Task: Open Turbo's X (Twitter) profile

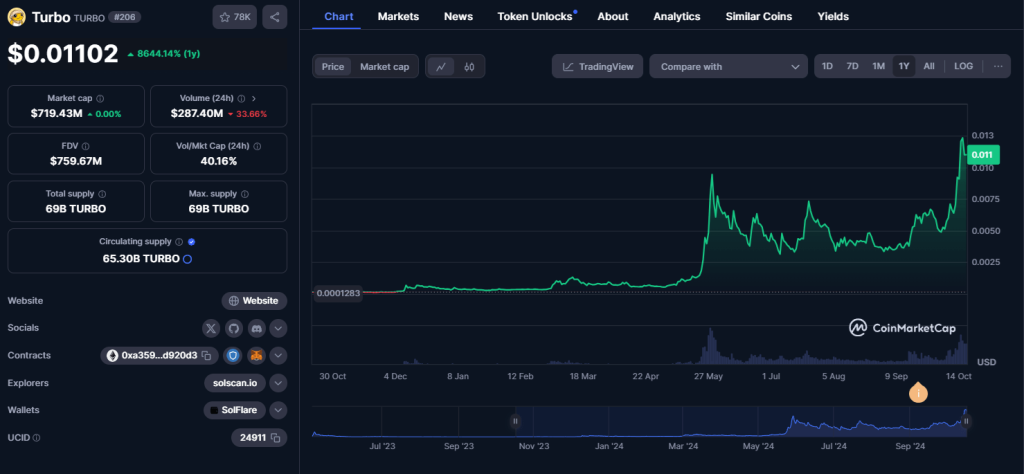Action: [x=211, y=328]
